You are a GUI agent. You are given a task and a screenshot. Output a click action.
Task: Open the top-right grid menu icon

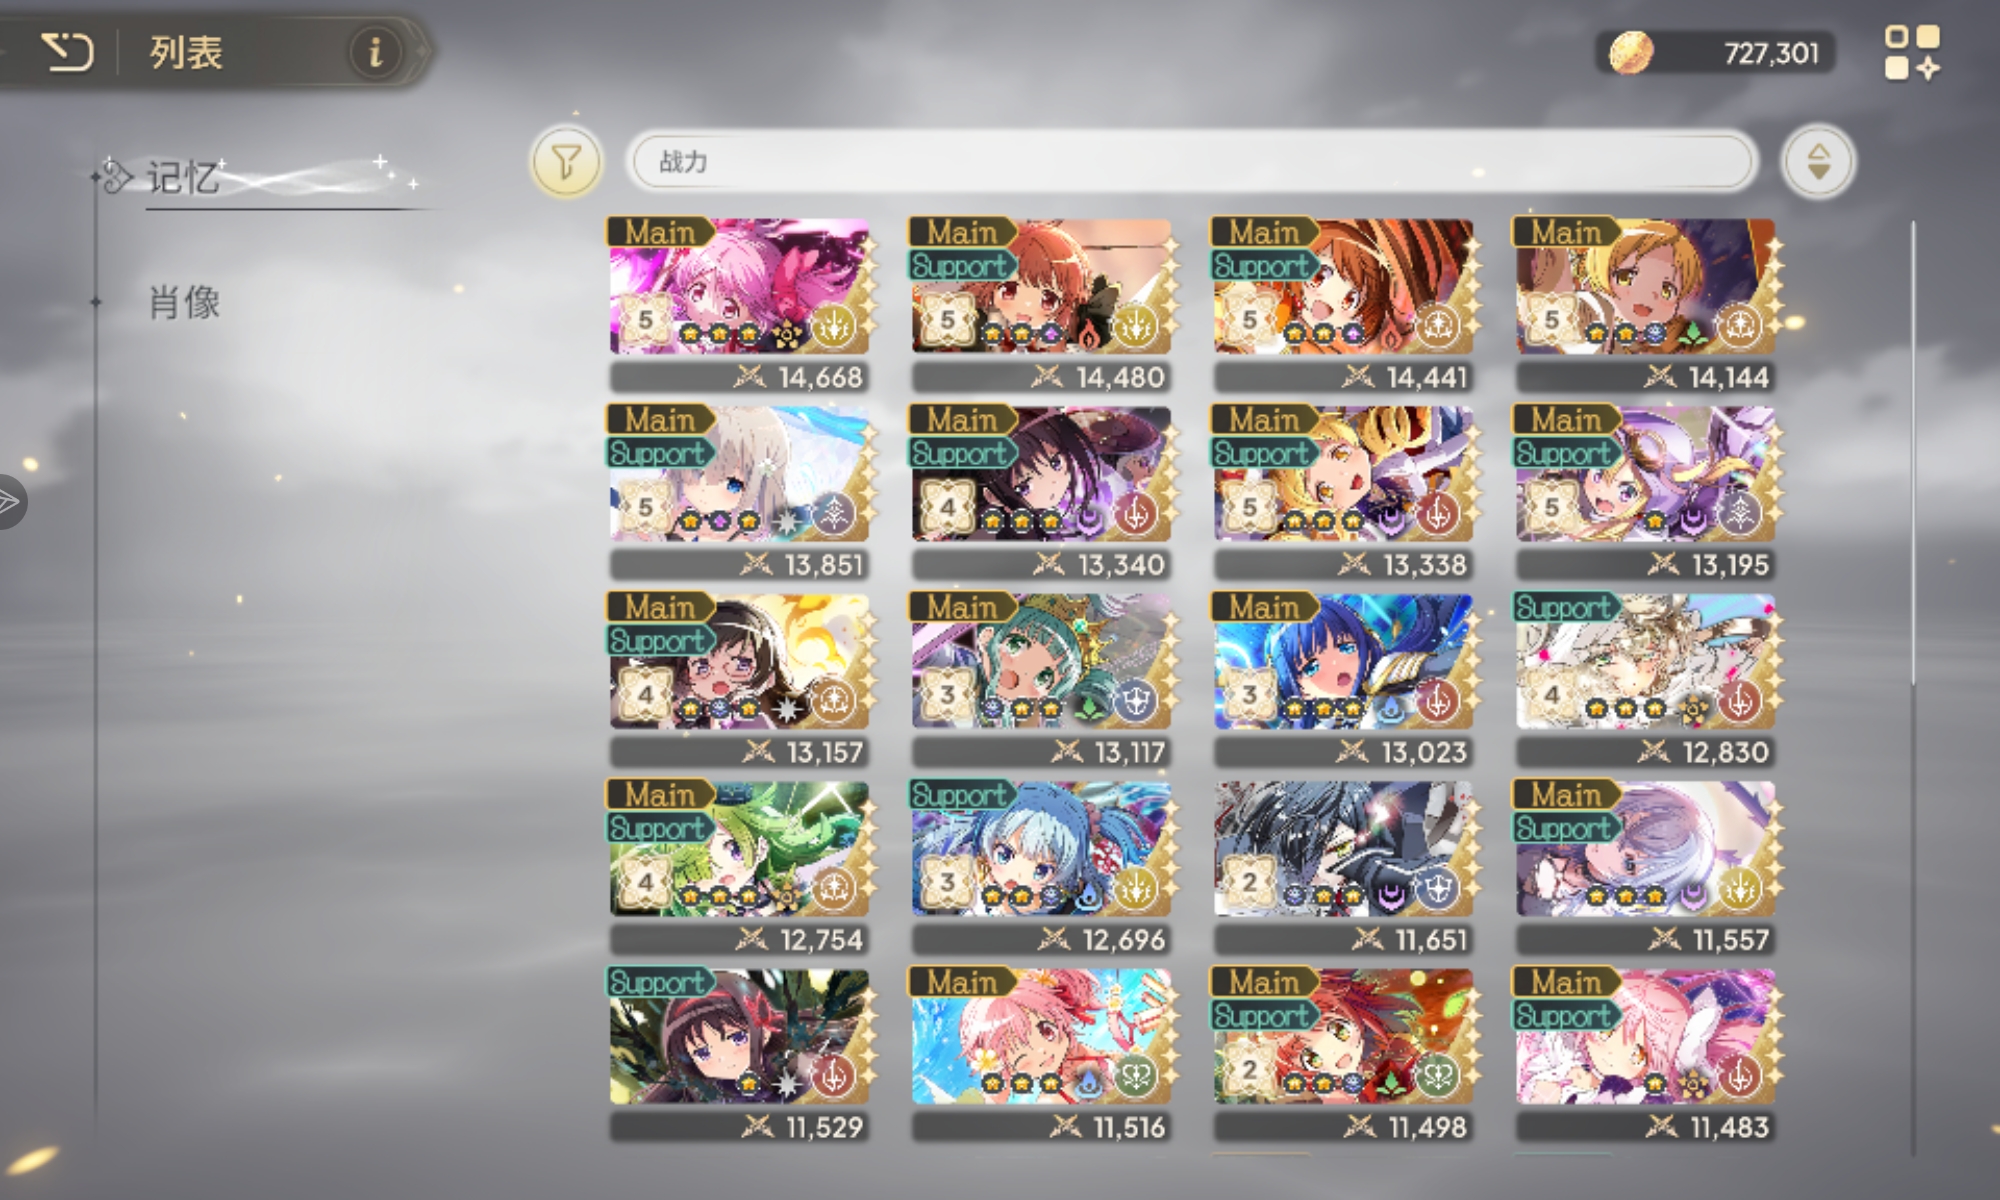(x=1912, y=52)
